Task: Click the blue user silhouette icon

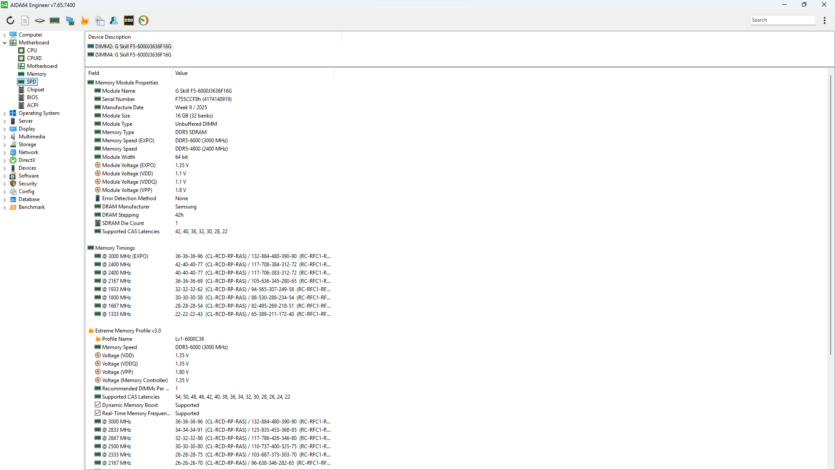Action: pos(114,21)
